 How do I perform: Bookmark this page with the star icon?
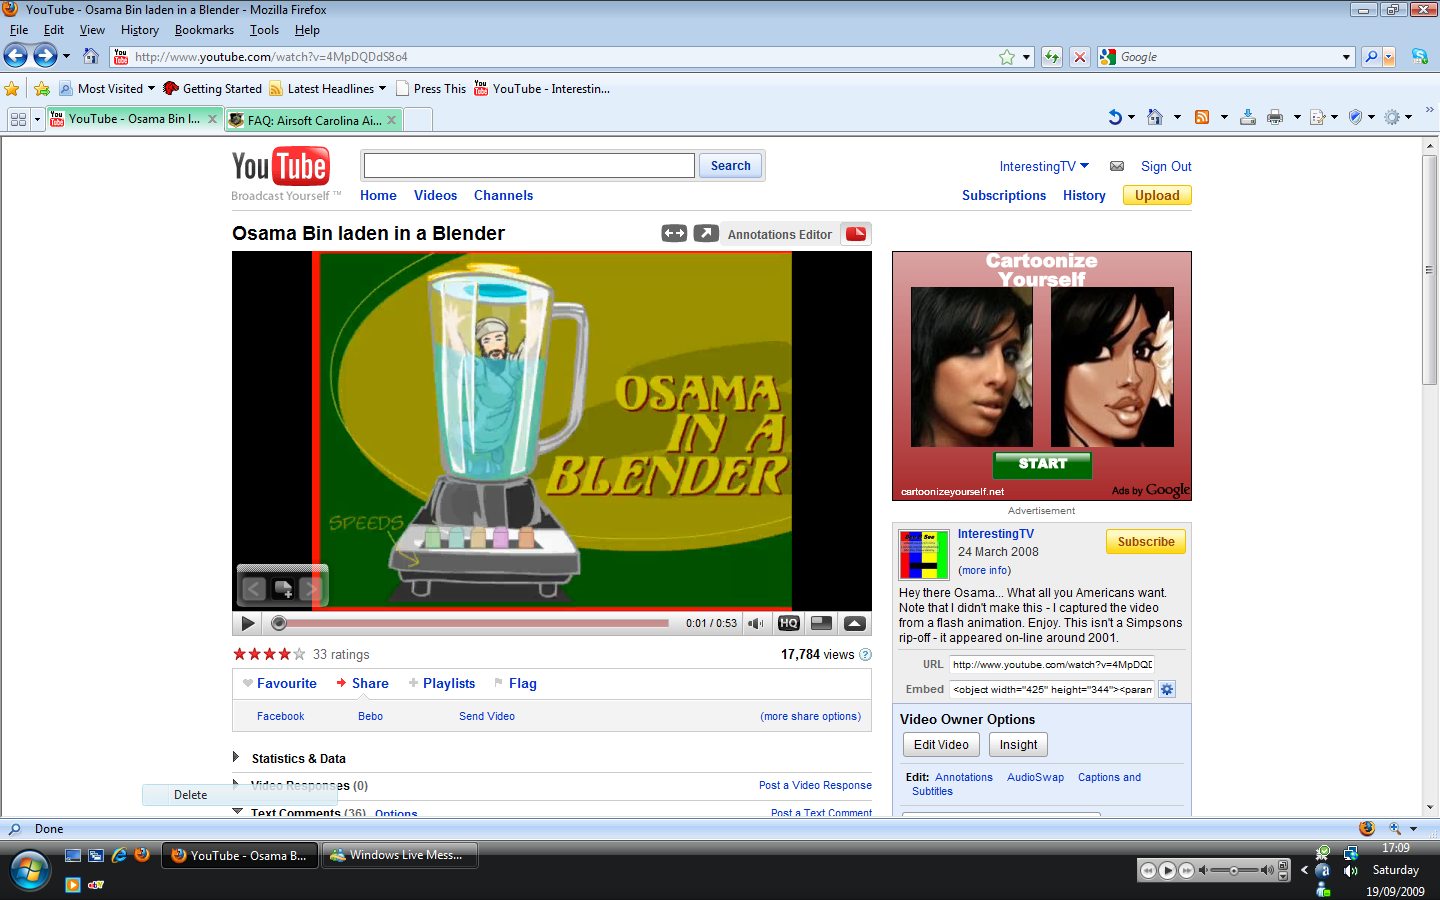pos(1007,57)
